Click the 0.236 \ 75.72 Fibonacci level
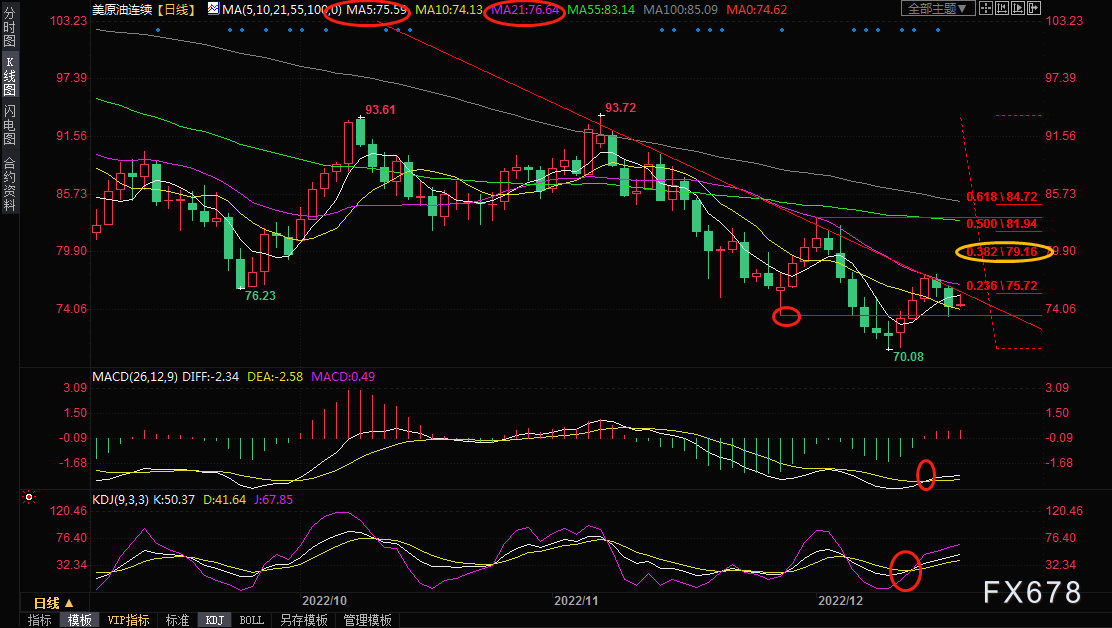 coord(1002,286)
